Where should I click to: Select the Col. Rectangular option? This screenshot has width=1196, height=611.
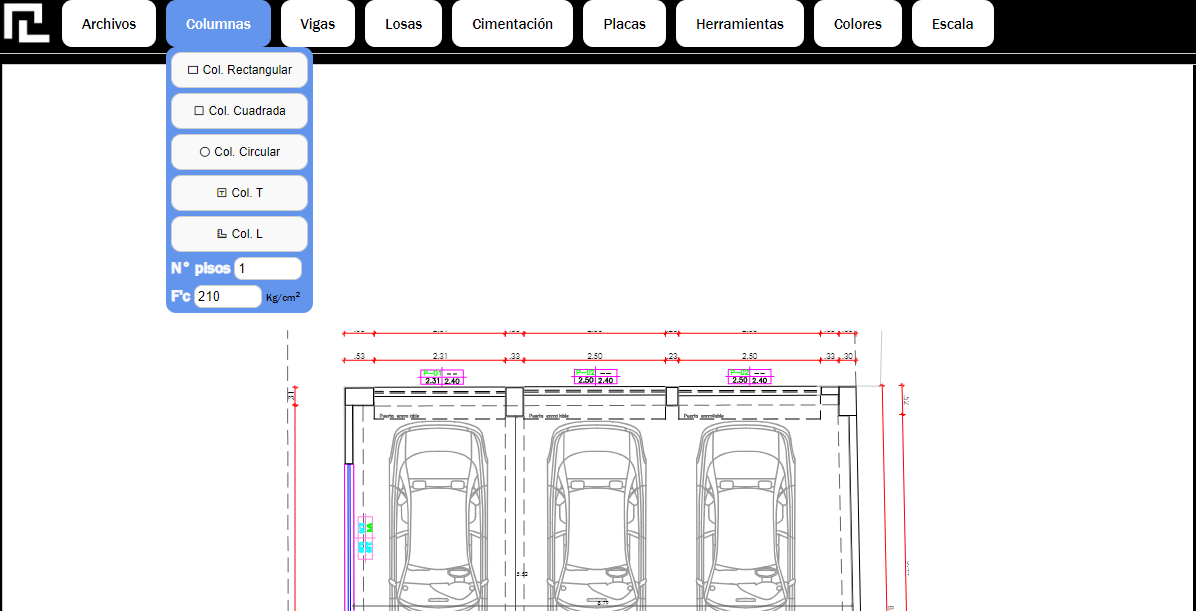pyautogui.click(x=240, y=69)
